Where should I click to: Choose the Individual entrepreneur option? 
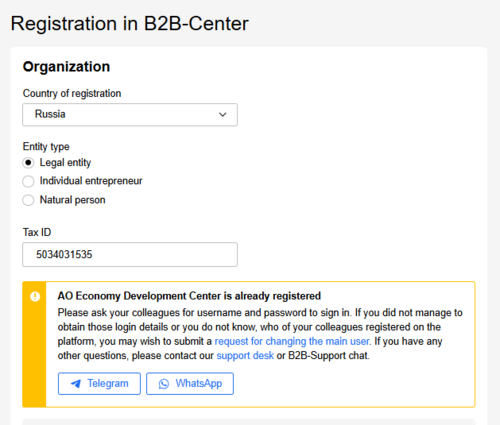click(x=28, y=181)
